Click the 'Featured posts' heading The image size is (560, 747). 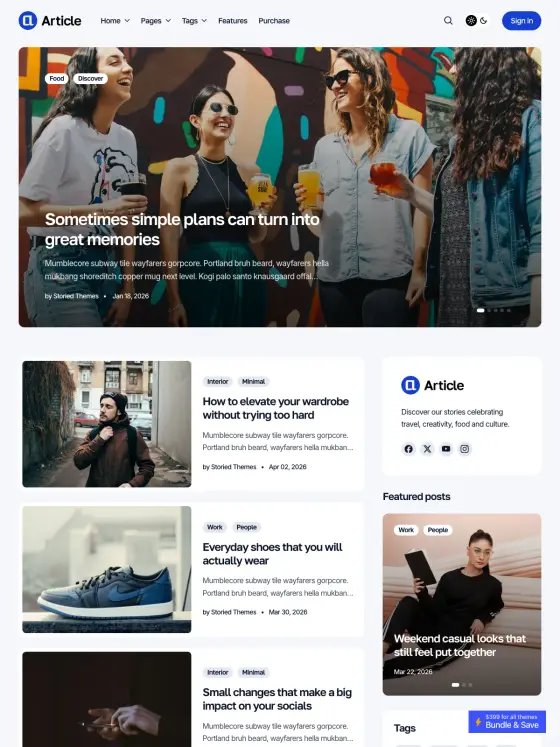coord(416,496)
